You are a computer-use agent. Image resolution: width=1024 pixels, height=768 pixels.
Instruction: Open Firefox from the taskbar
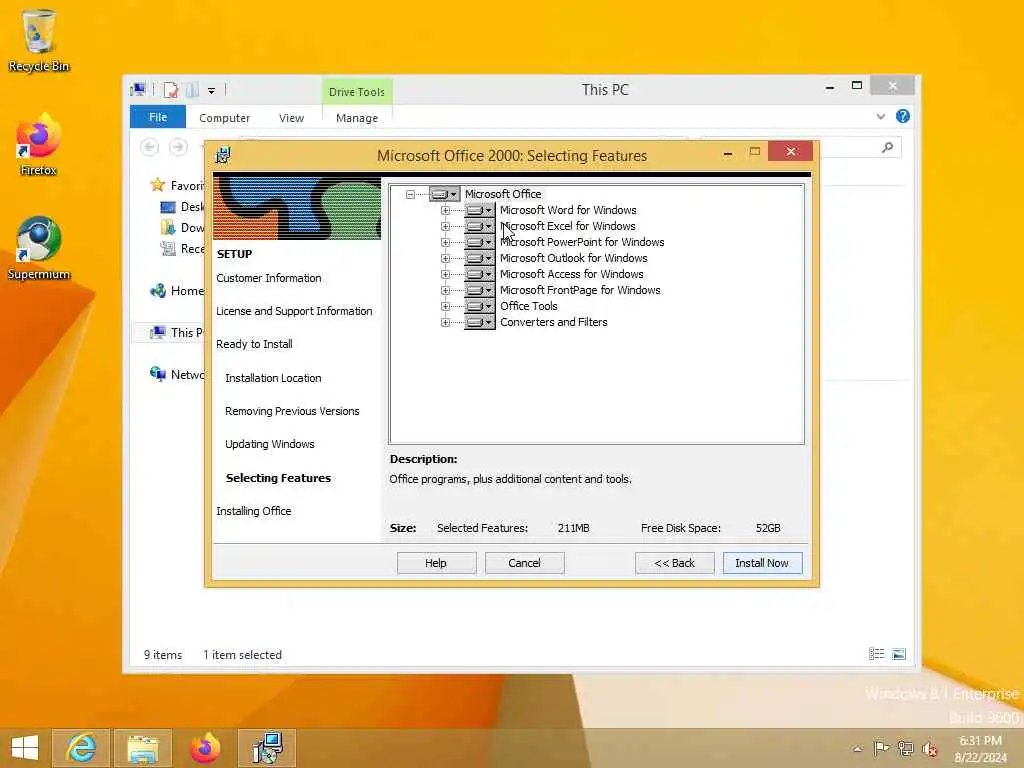[205, 748]
